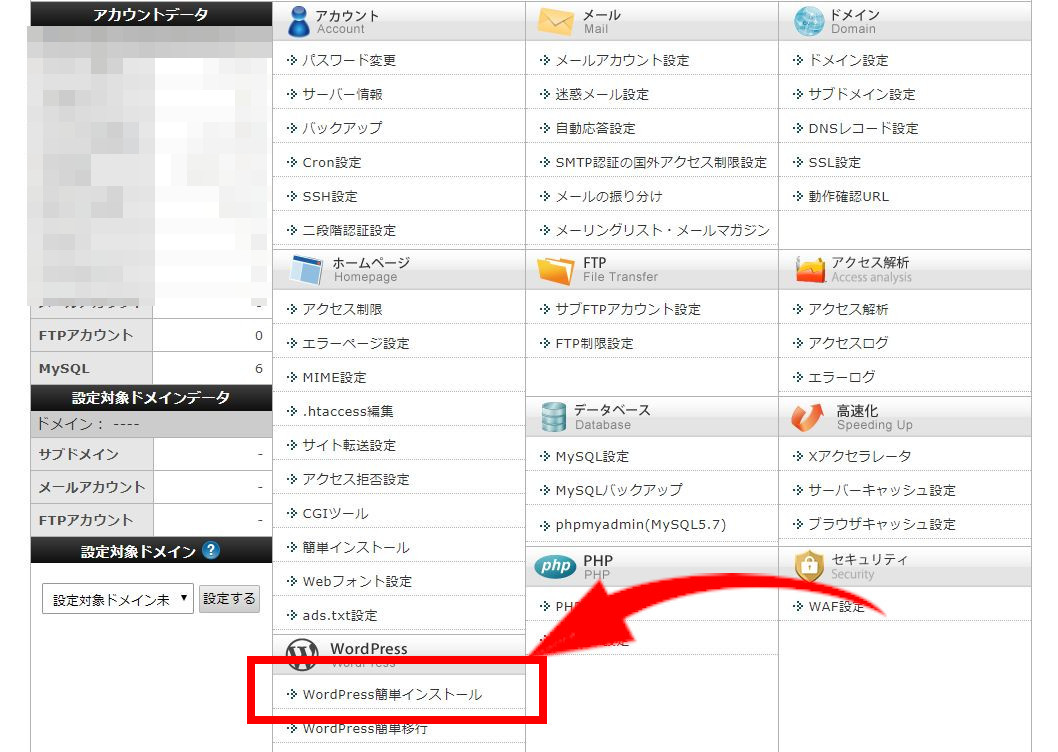Click the FTP folder icon

[x=555, y=270]
